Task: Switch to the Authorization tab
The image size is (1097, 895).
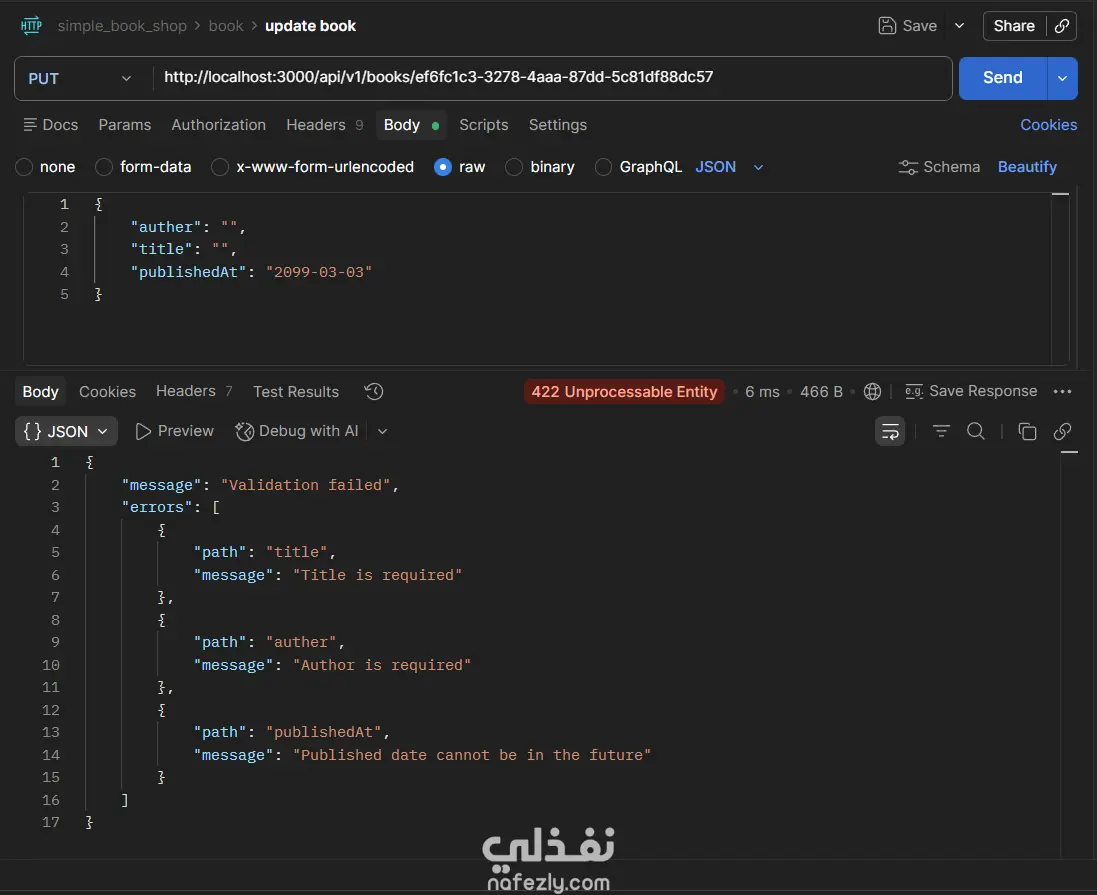Action: click(218, 125)
